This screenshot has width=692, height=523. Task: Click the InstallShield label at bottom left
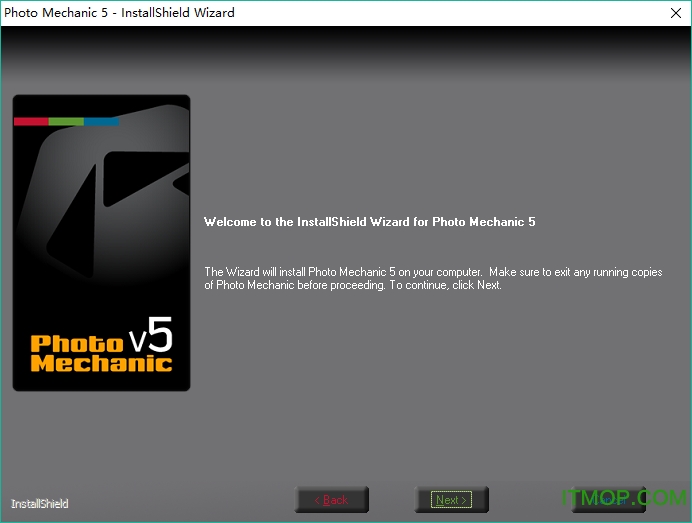pos(40,503)
